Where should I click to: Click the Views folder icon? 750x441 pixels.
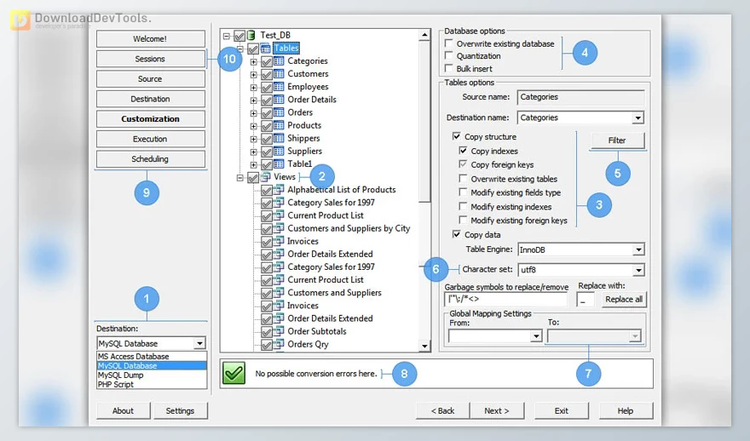[265, 177]
